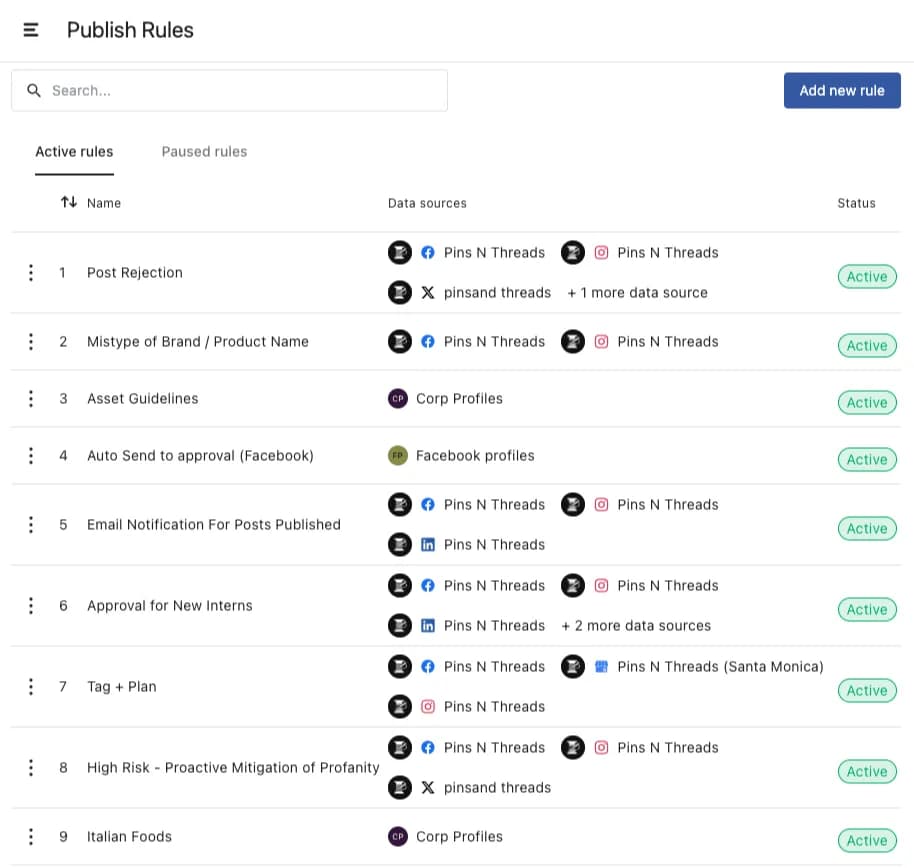The image size is (914, 868).
Task: Click the sort arrows beside the Name column
Action: click(x=68, y=202)
